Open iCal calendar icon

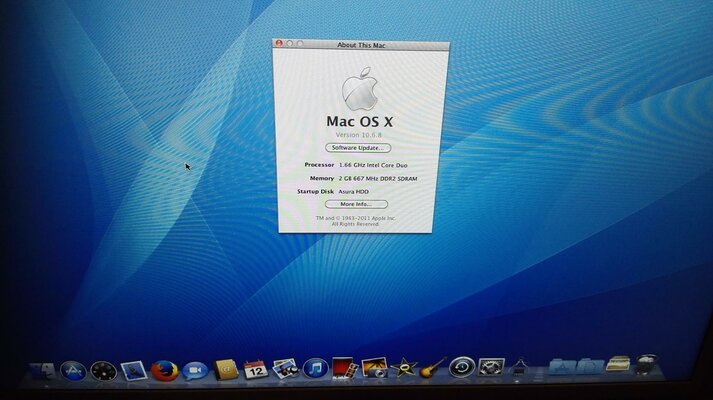pyautogui.click(x=255, y=369)
